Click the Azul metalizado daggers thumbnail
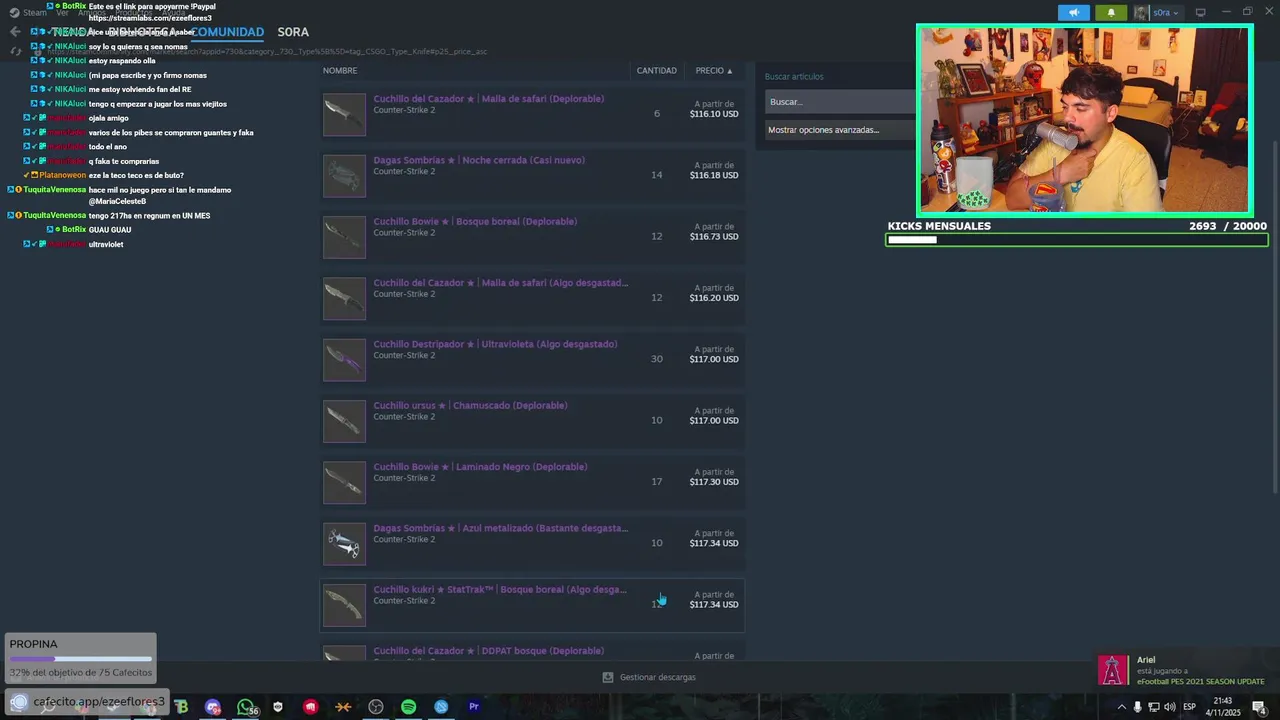 [x=345, y=543]
